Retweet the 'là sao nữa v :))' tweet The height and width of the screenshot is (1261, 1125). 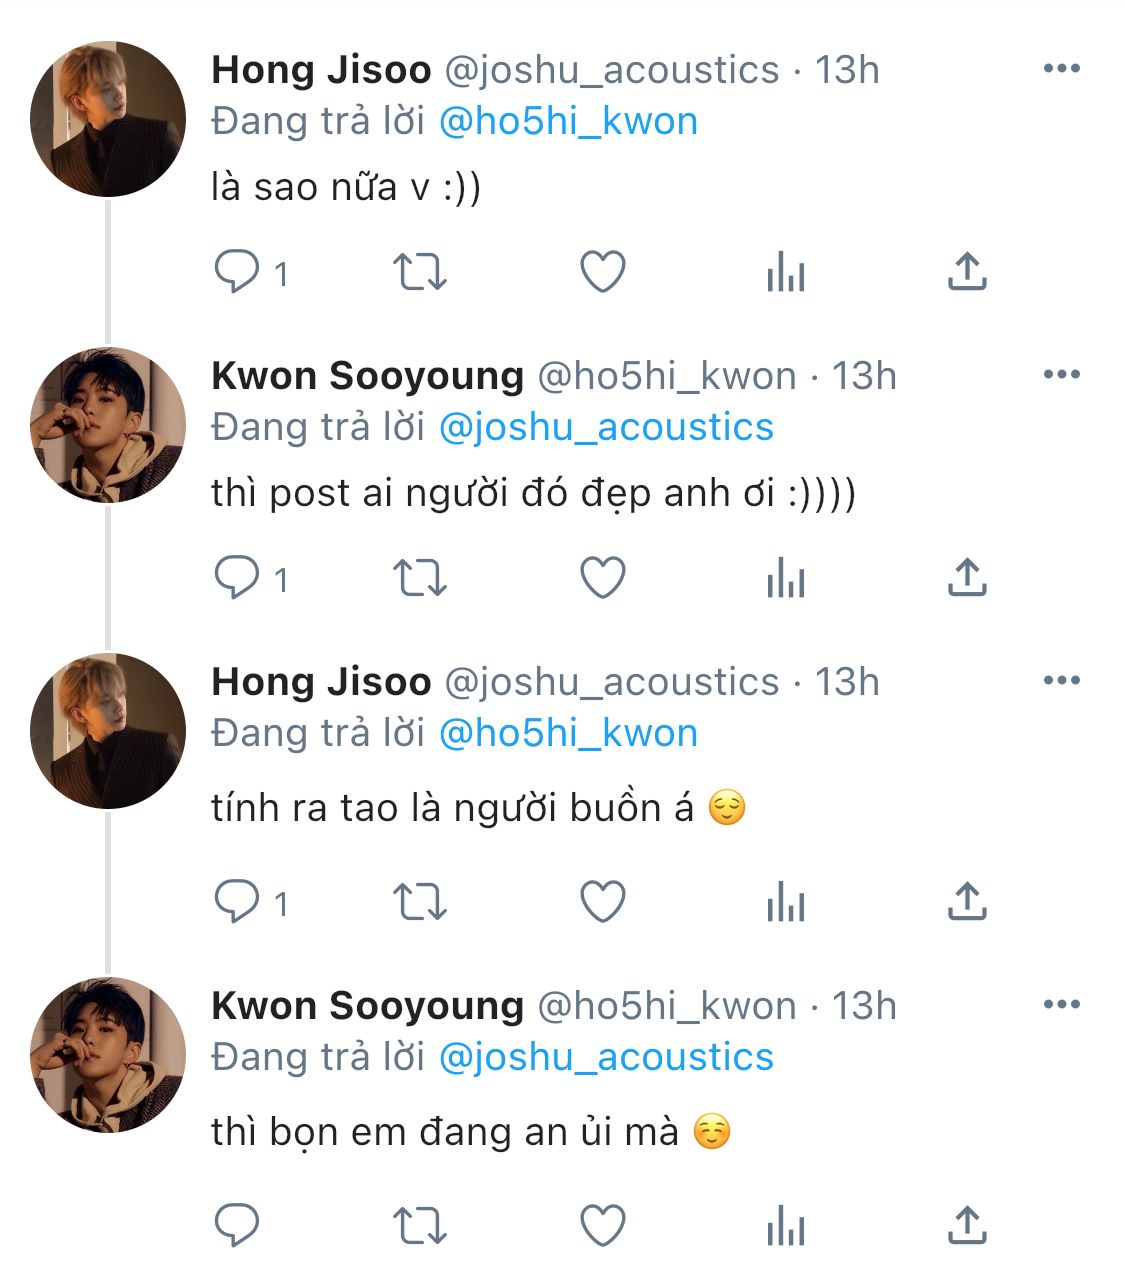[x=419, y=271]
